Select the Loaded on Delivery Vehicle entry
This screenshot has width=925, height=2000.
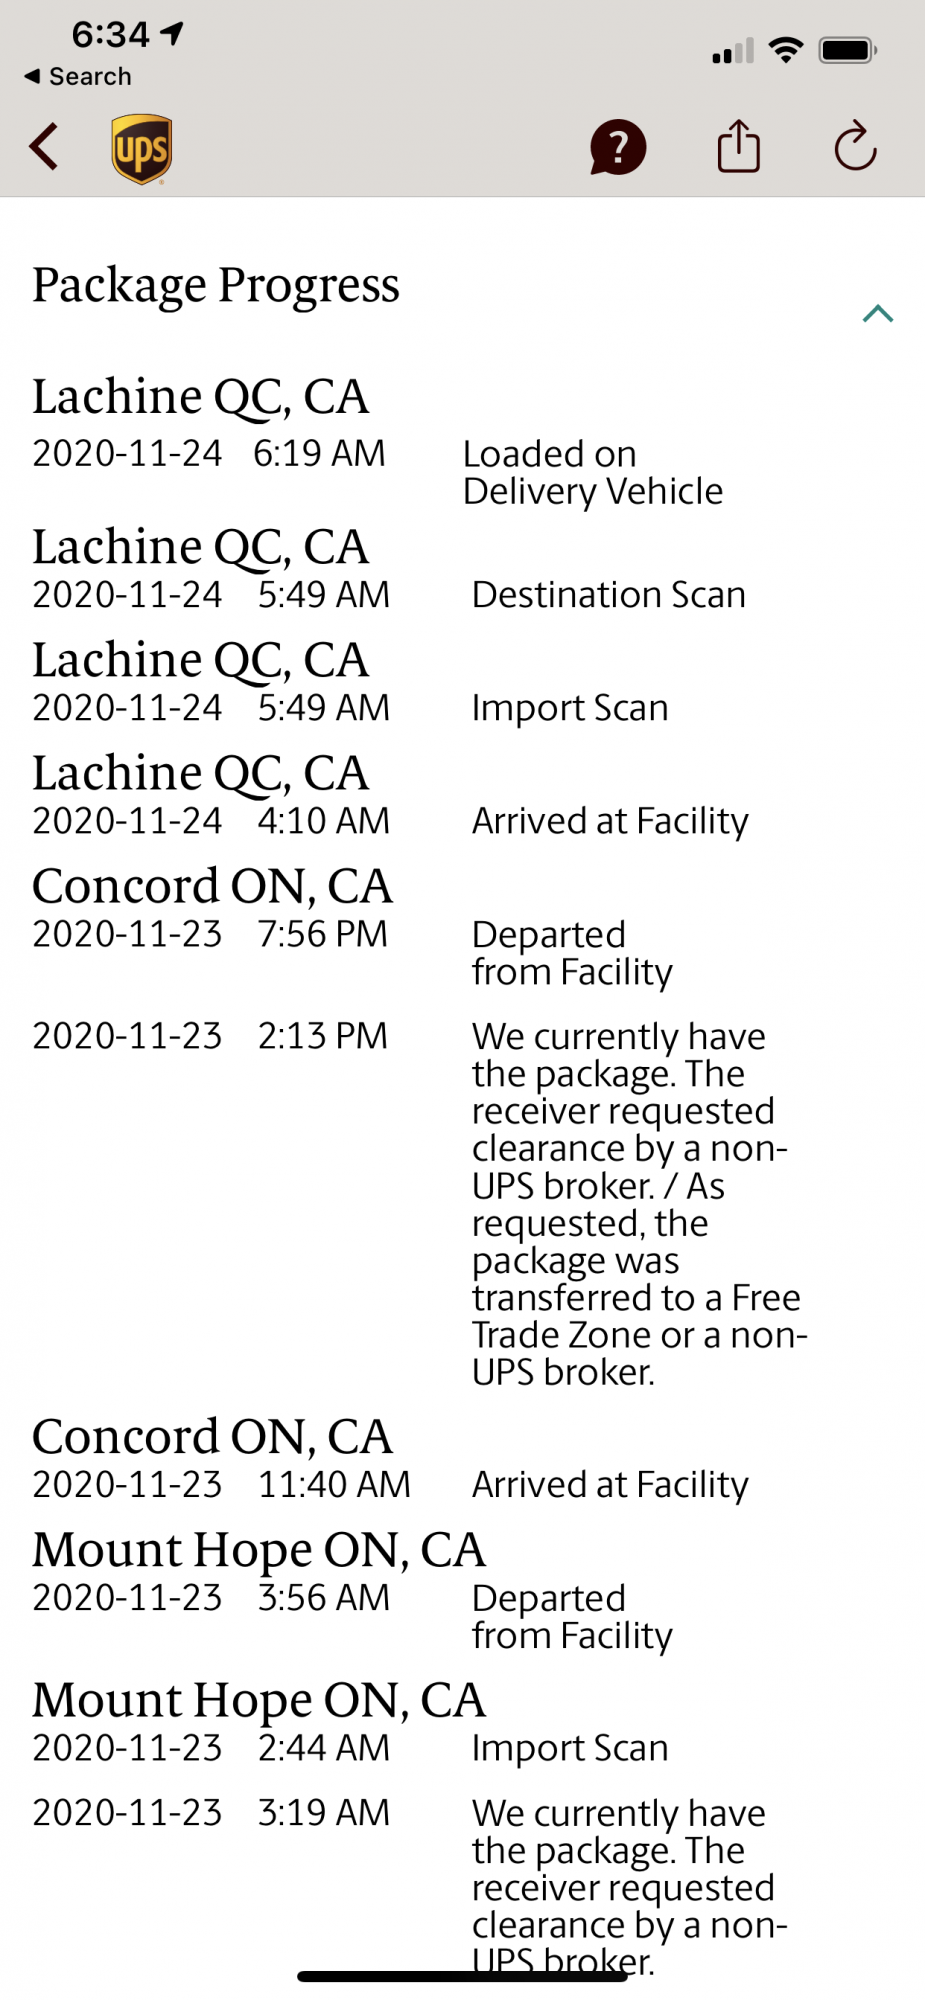592,473
